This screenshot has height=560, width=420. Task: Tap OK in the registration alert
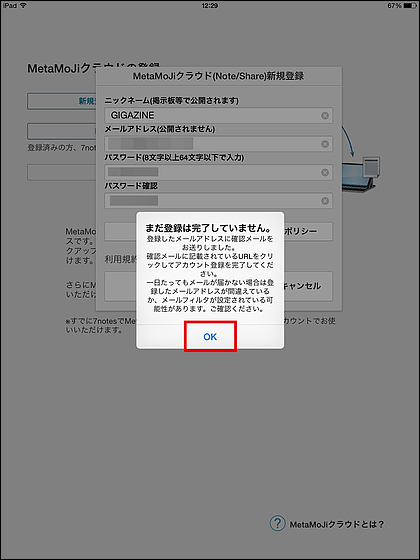210,337
